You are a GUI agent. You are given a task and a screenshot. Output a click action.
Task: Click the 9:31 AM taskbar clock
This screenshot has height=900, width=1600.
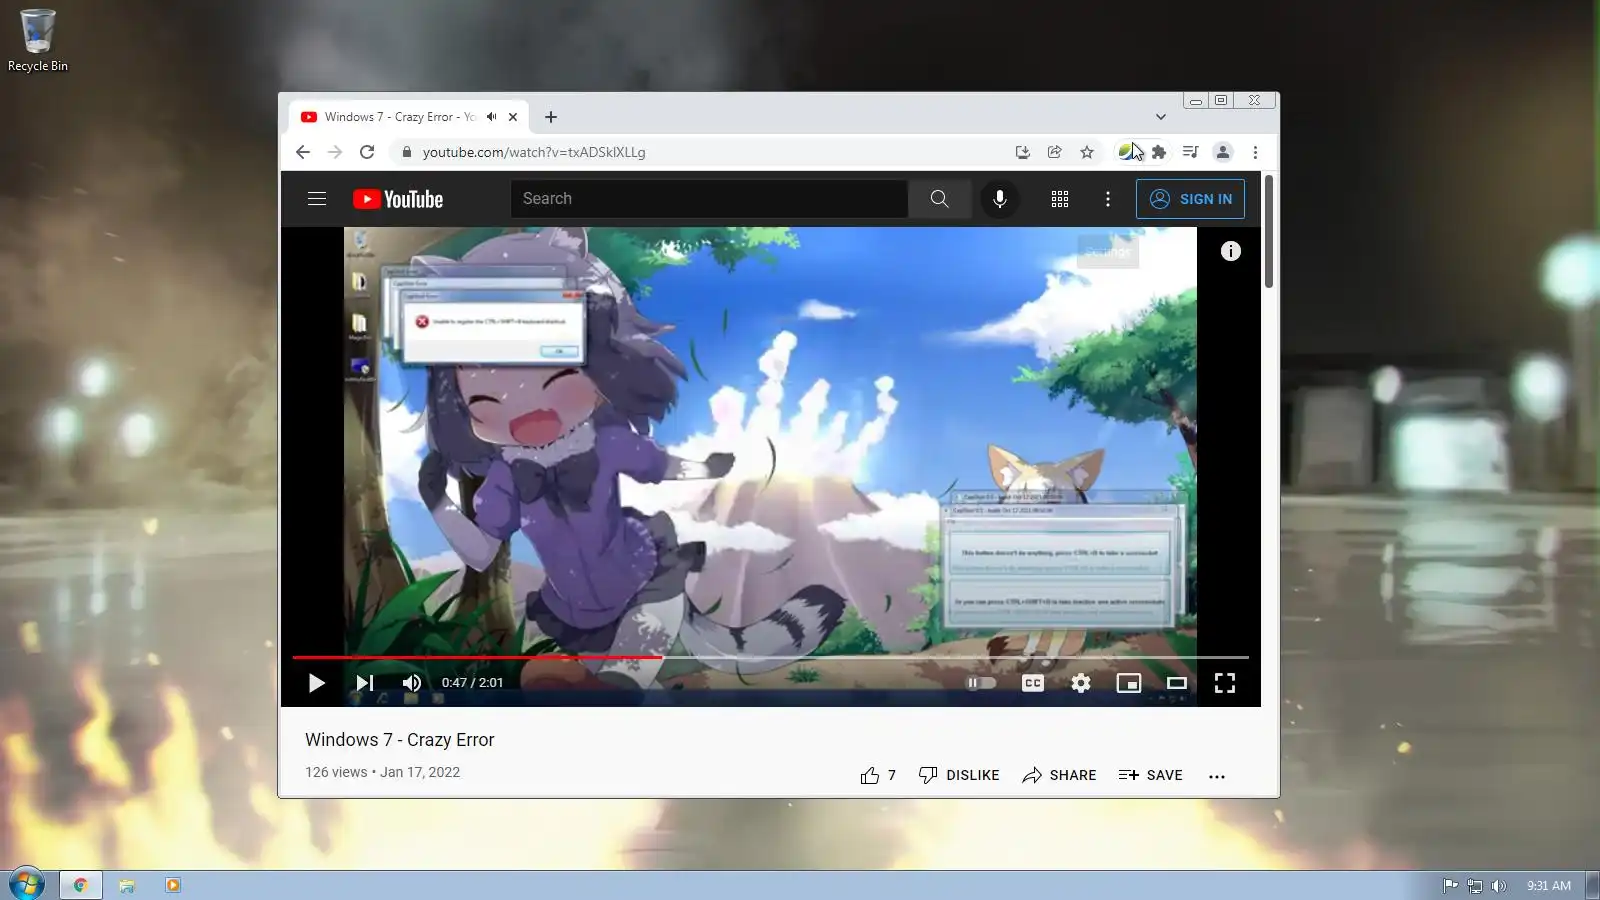tap(1548, 885)
